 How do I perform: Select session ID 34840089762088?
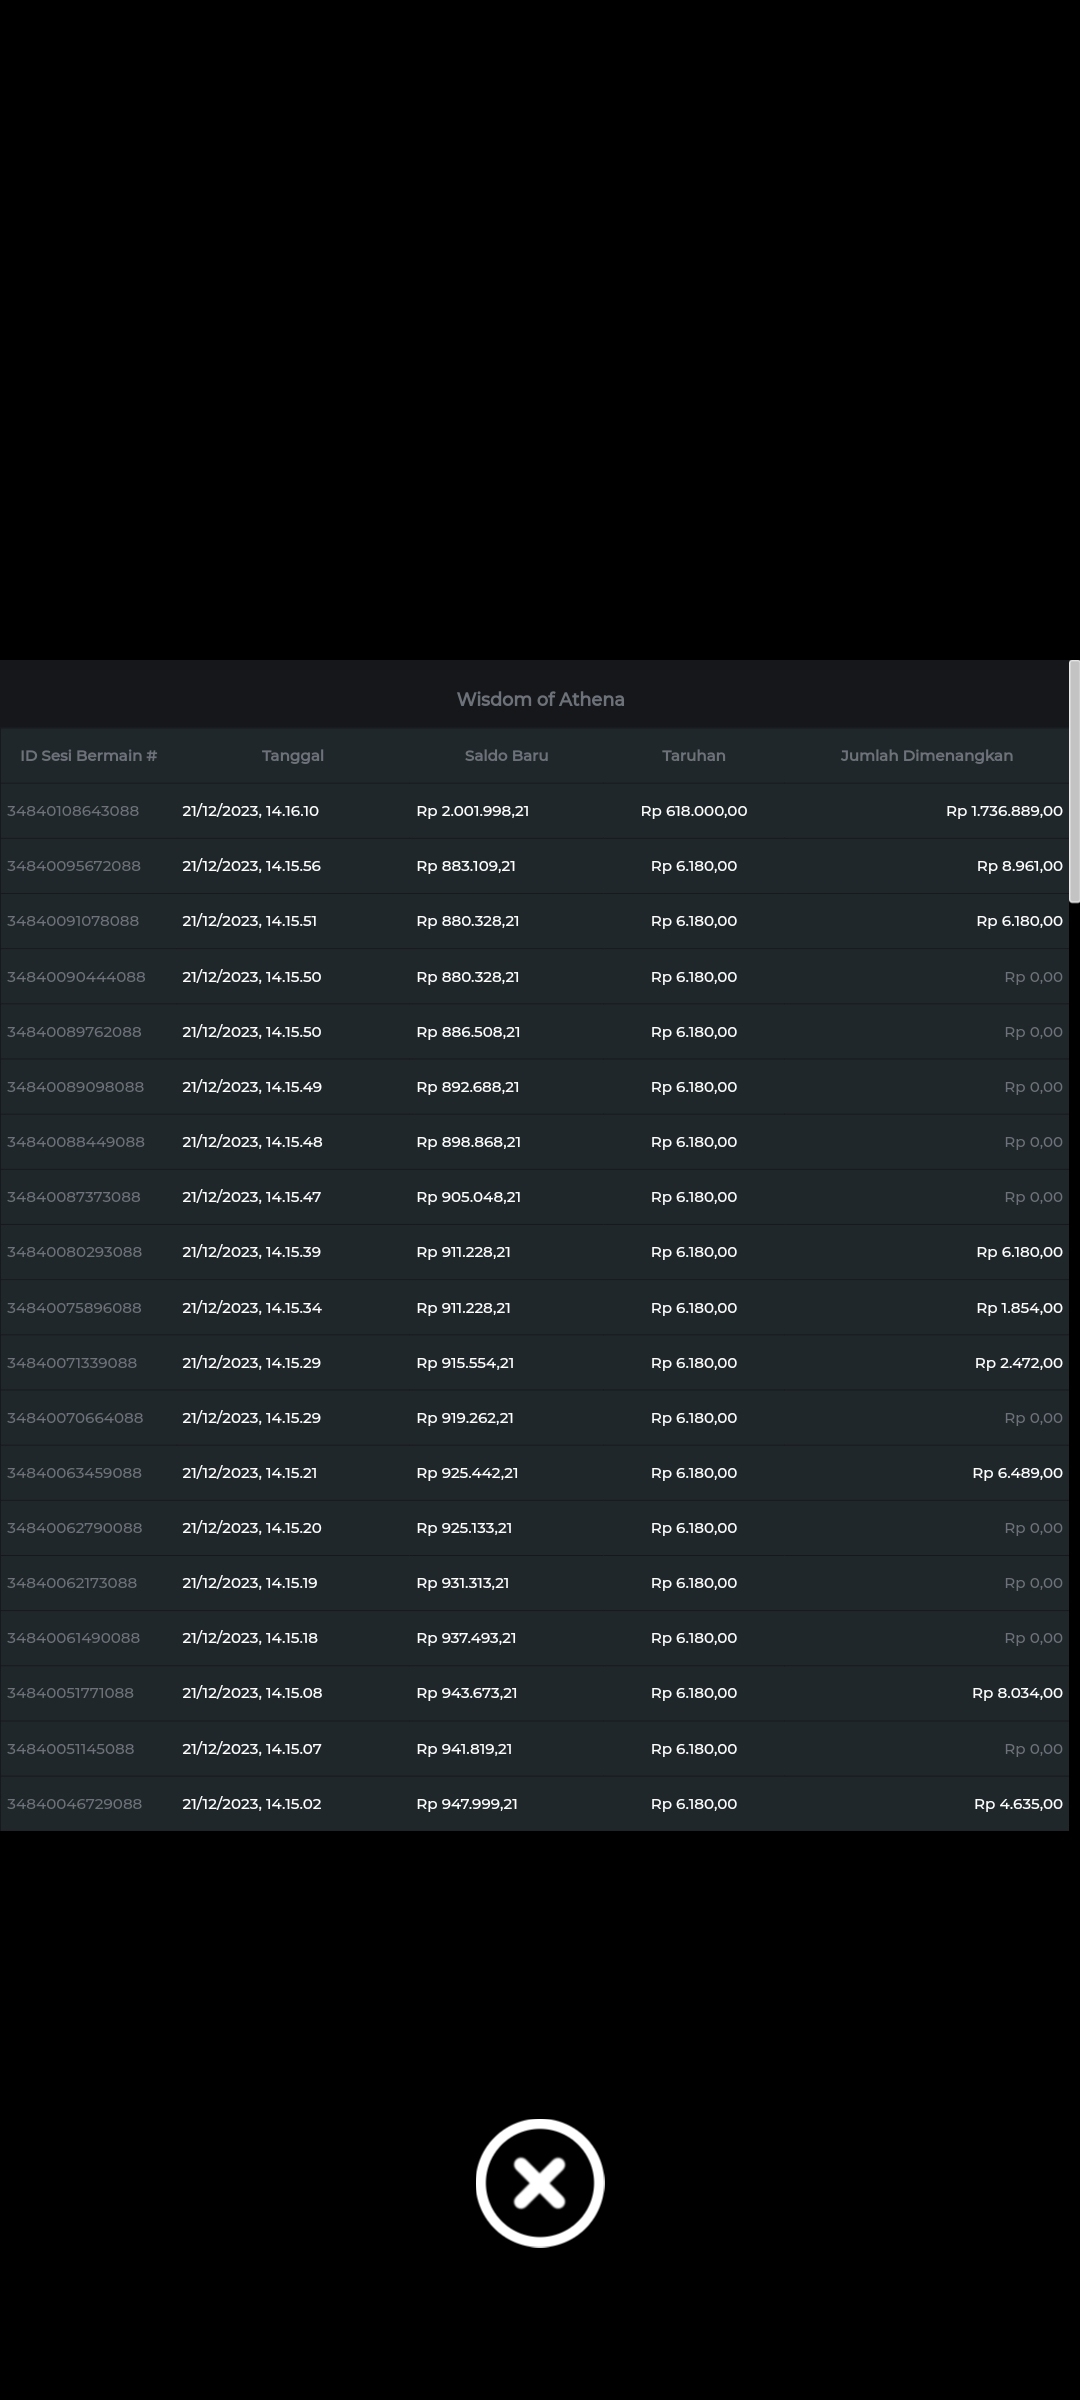(x=74, y=1032)
